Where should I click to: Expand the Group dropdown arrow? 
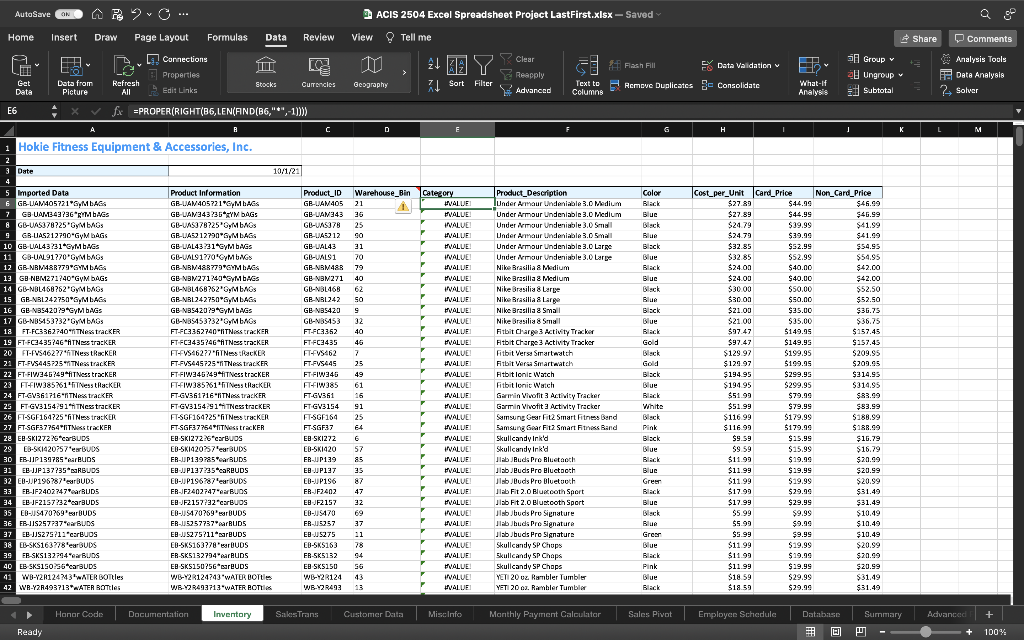[x=891, y=59]
